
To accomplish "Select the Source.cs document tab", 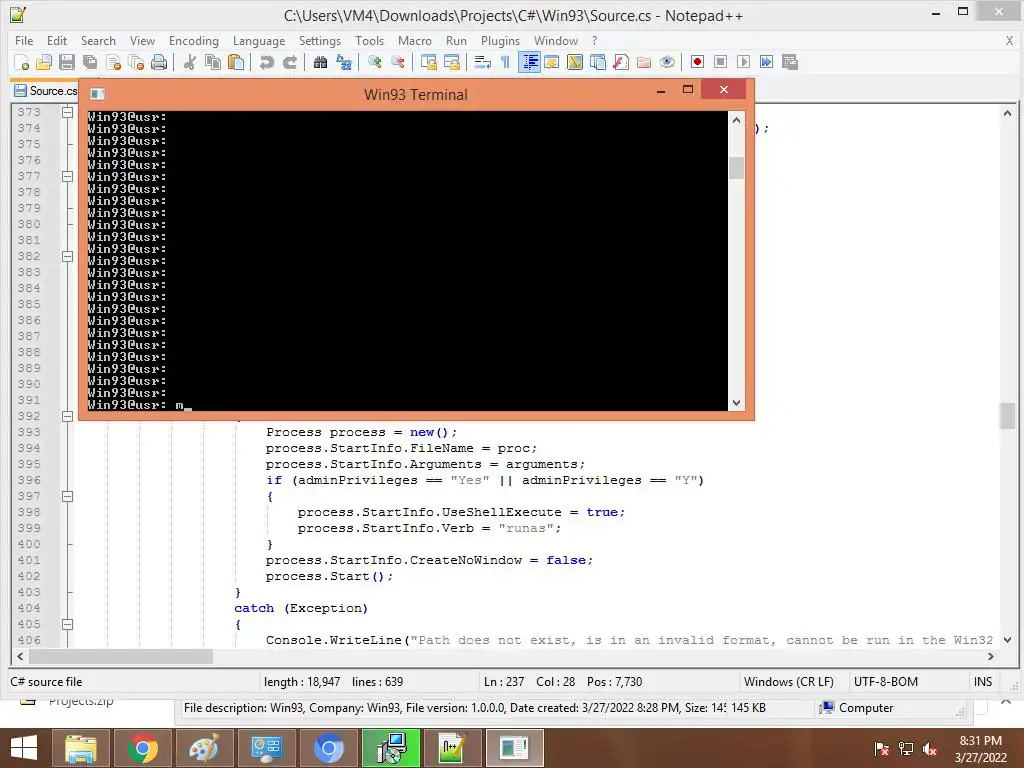I will 45,91.
